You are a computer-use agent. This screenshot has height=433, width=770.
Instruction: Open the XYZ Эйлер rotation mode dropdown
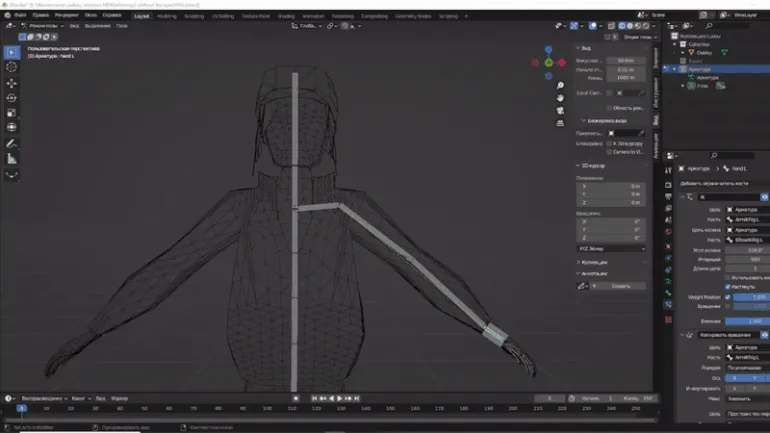point(611,248)
